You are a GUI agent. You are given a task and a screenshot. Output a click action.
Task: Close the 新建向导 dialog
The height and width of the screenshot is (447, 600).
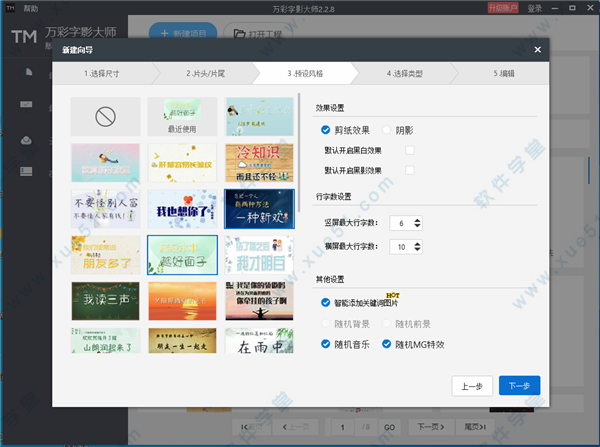pyautogui.click(x=537, y=49)
